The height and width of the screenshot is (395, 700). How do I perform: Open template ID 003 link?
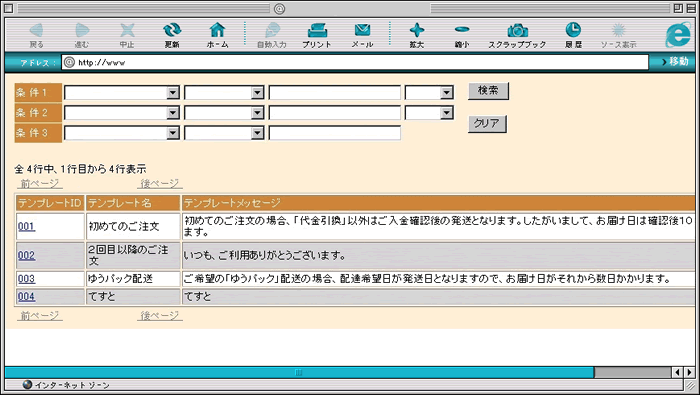pyautogui.click(x=26, y=279)
